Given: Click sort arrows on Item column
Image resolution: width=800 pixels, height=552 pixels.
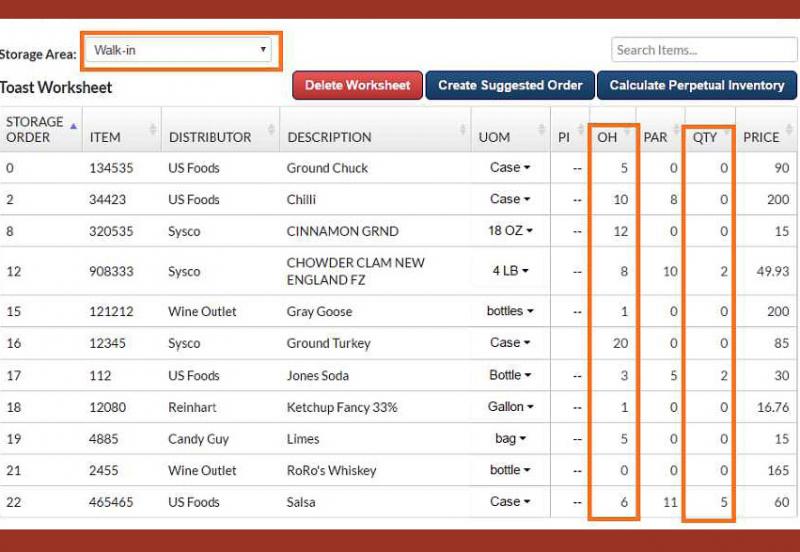Looking at the screenshot, I should click(x=153, y=130).
